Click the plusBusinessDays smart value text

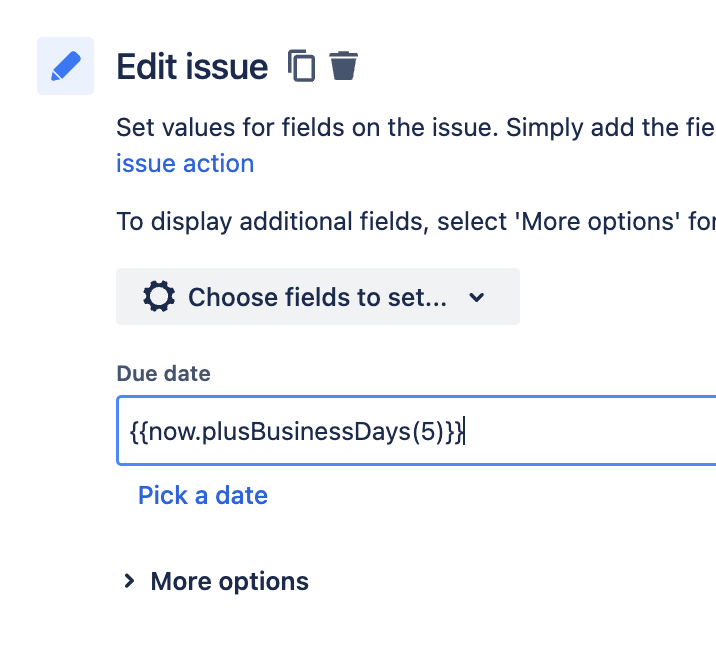(307, 432)
